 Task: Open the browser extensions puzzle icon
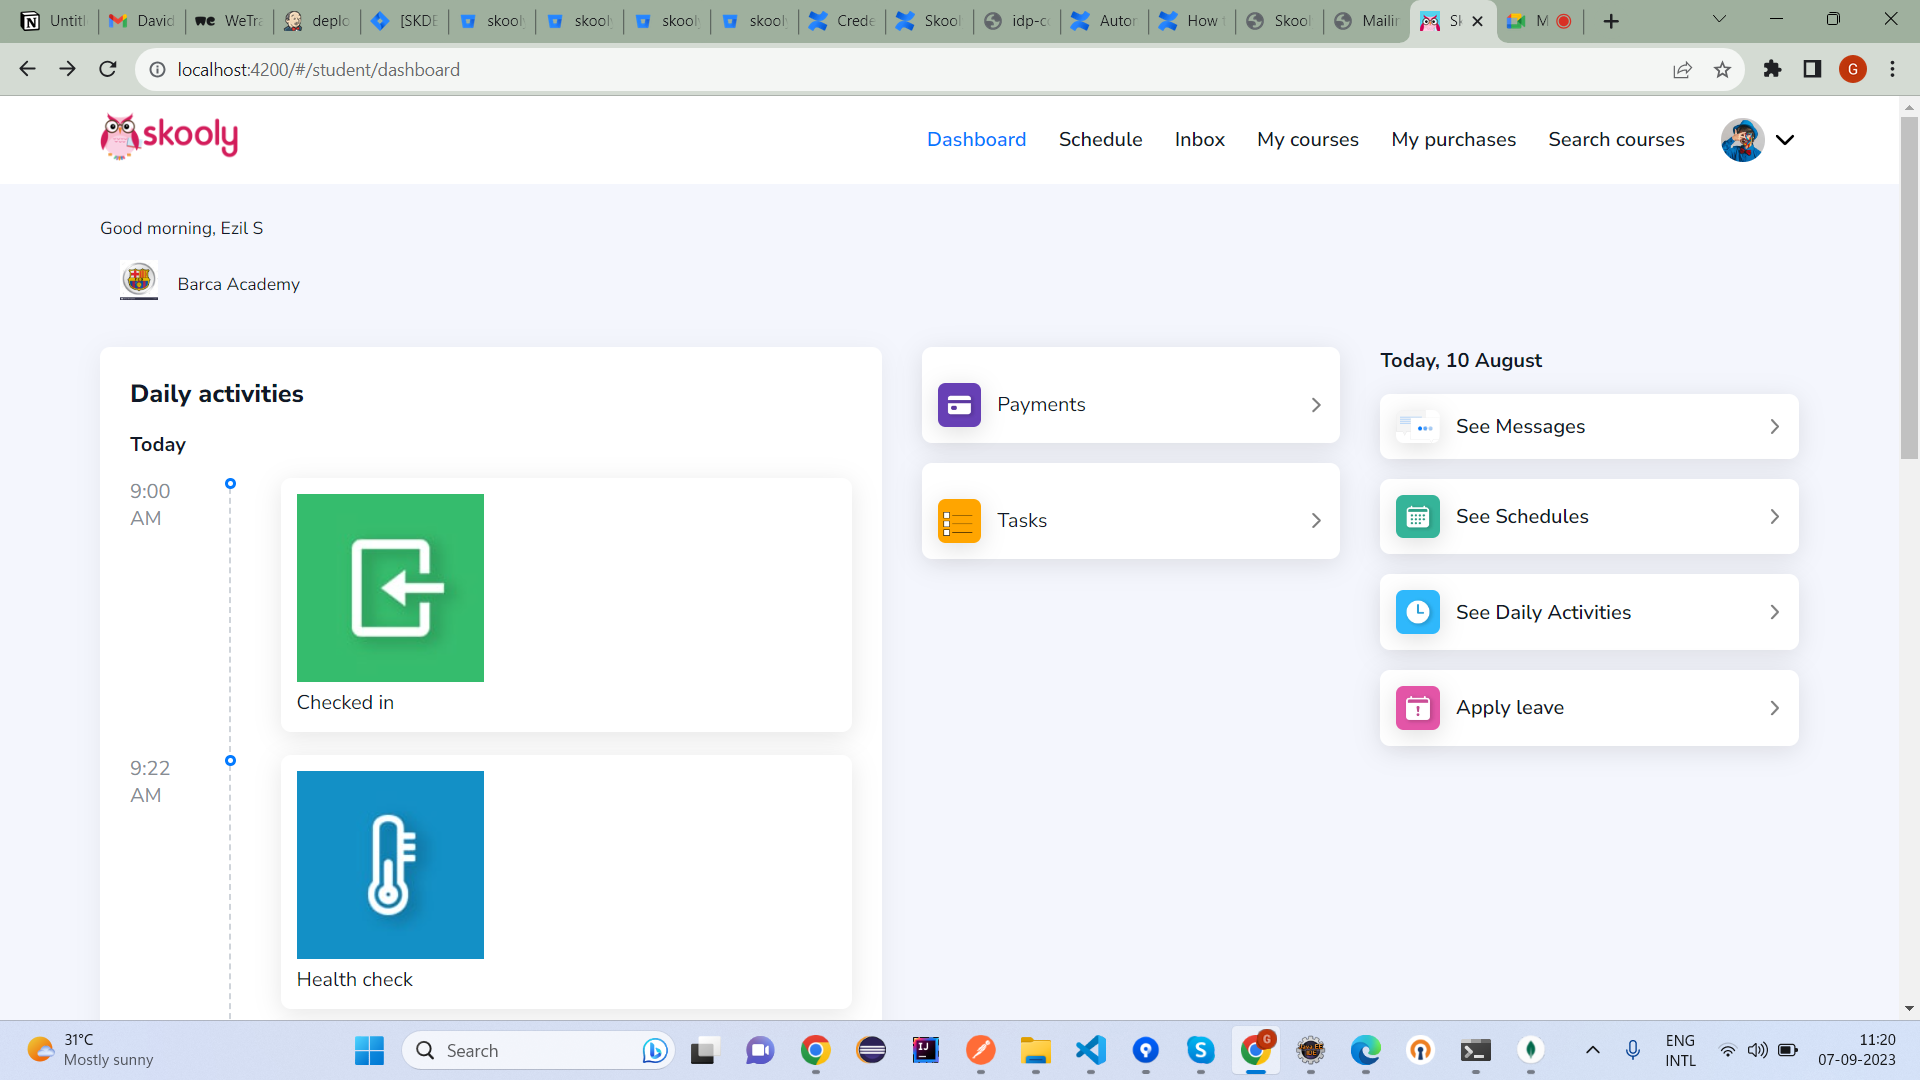click(x=1772, y=69)
